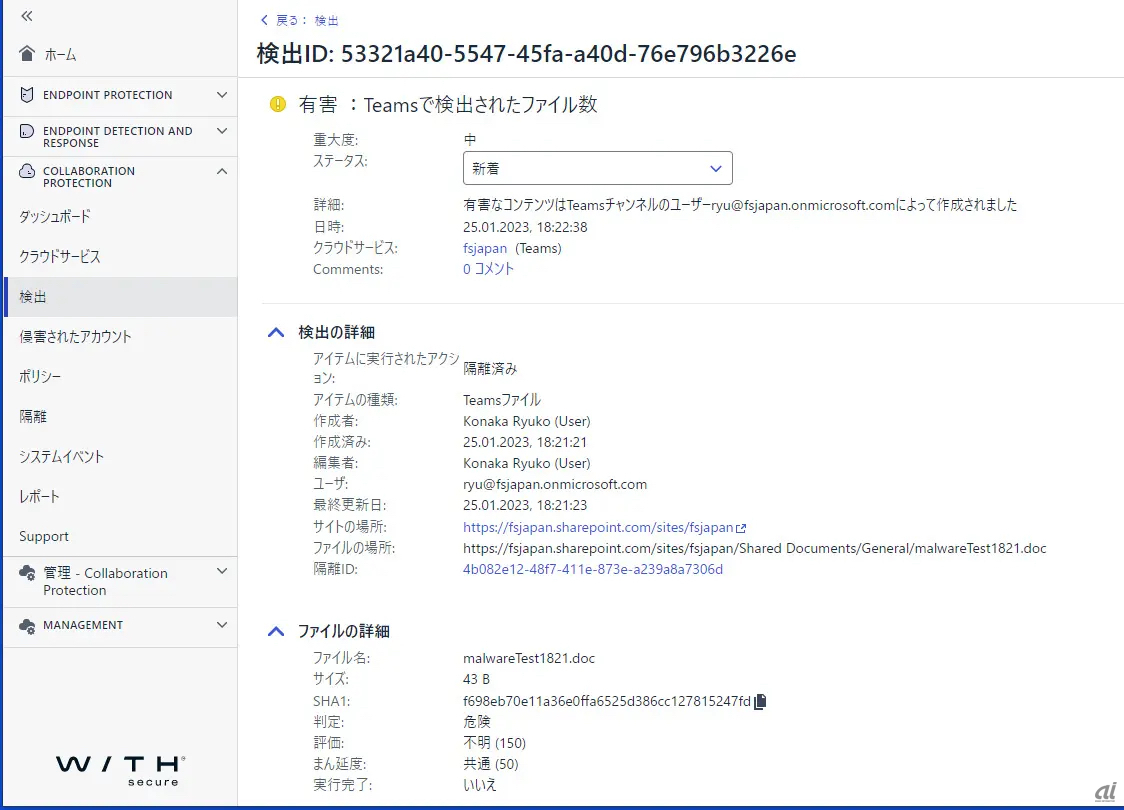The width and height of the screenshot is (1124, 810).
Task: Go to 隔離 in the sidebar
Action: [33, 417]
